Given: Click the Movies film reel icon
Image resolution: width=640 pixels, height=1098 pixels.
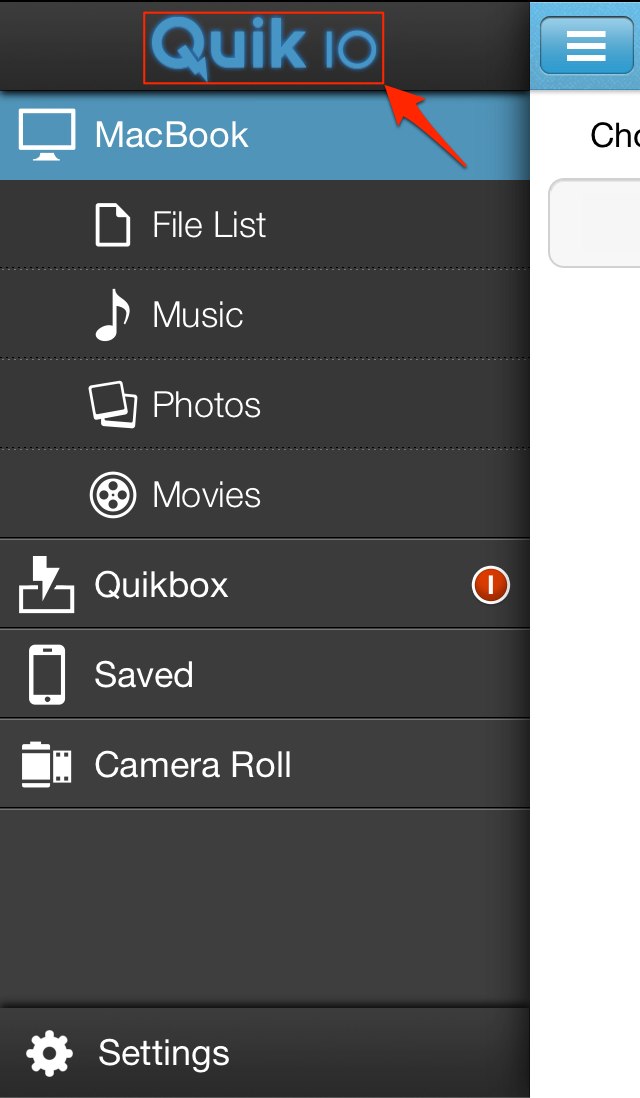Looking at the screenshot, I should [x=112, y=495].
